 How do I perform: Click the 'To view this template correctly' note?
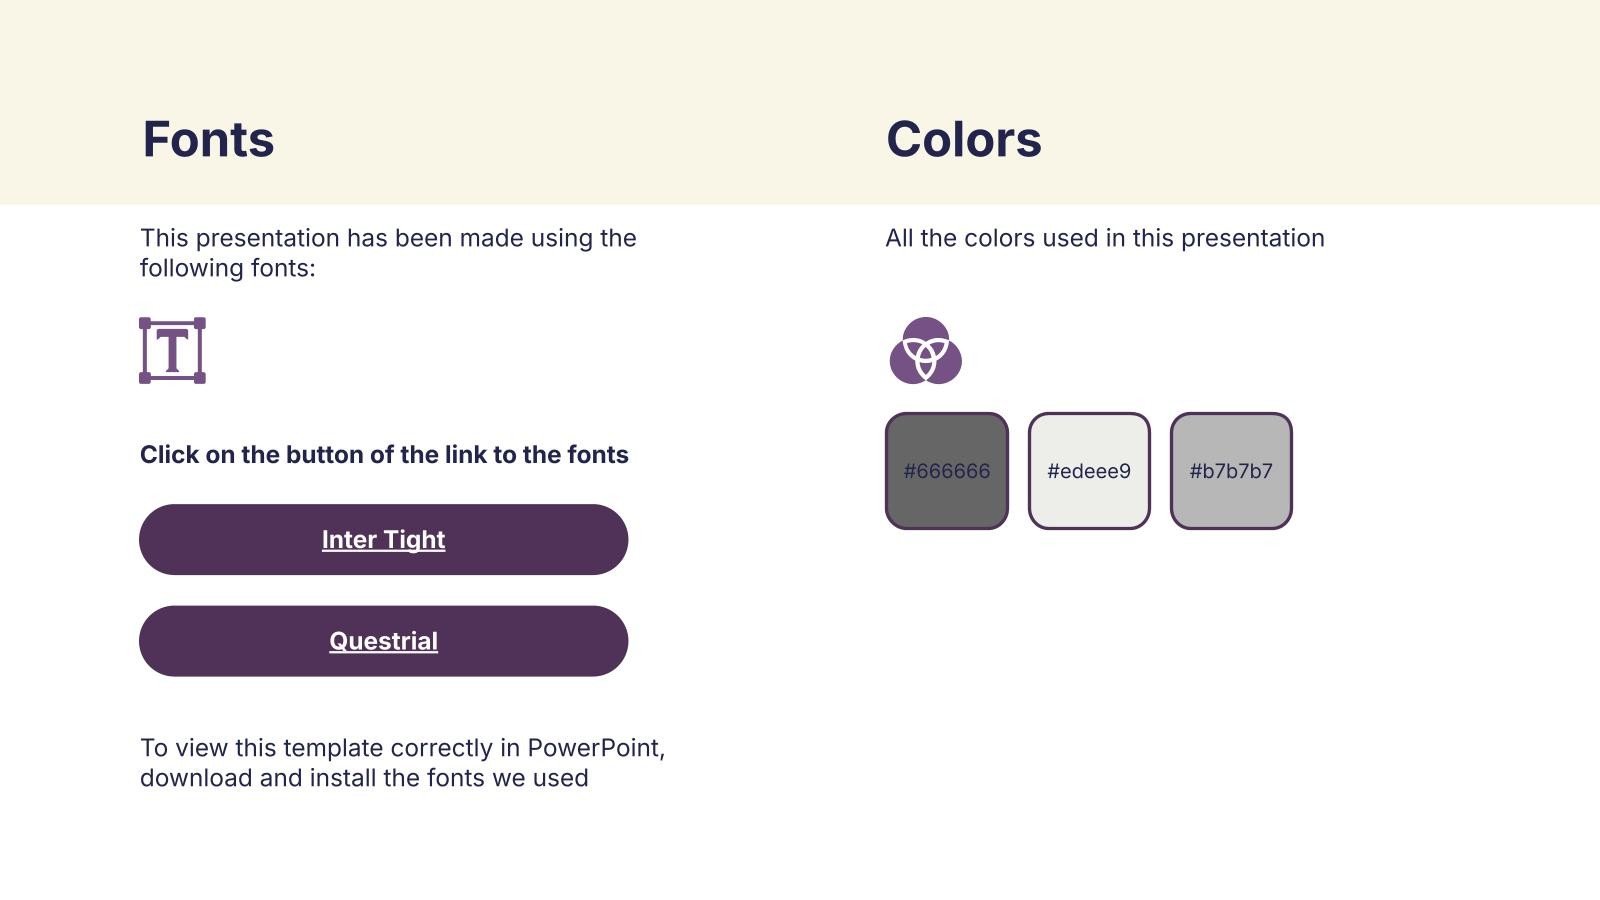tap(402, 763)
